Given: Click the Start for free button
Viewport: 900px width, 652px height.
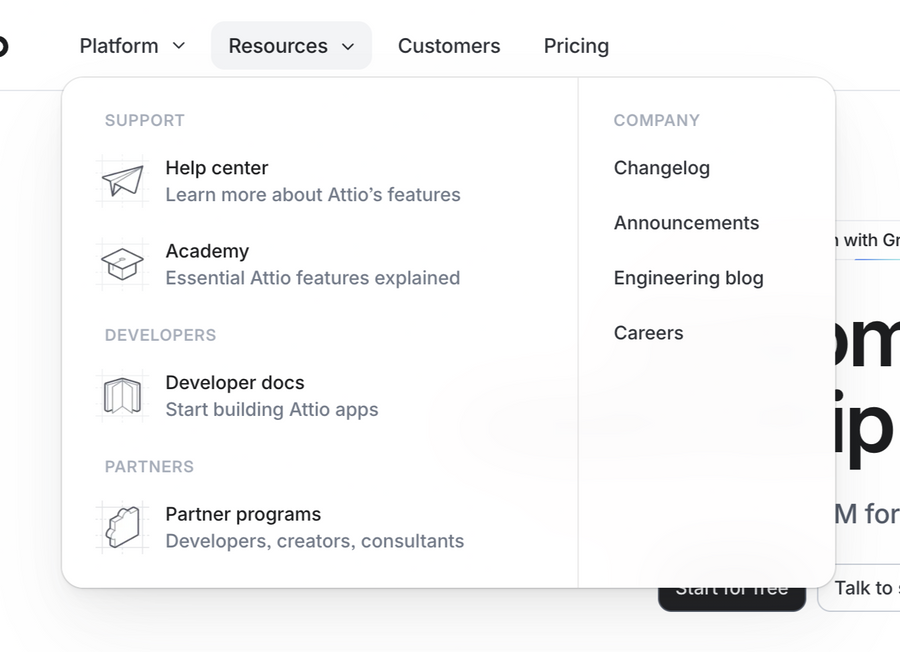Looking at the screenshot, I should point(732,588).
